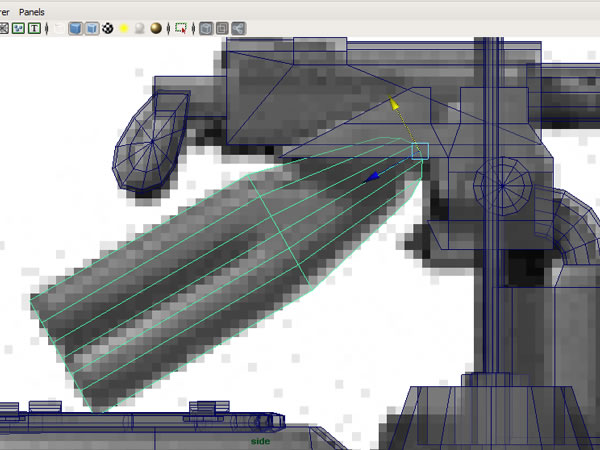The image size is (600, 450).
Task: Toggle the Safe Title overlay icon
Action: point(34,28)
